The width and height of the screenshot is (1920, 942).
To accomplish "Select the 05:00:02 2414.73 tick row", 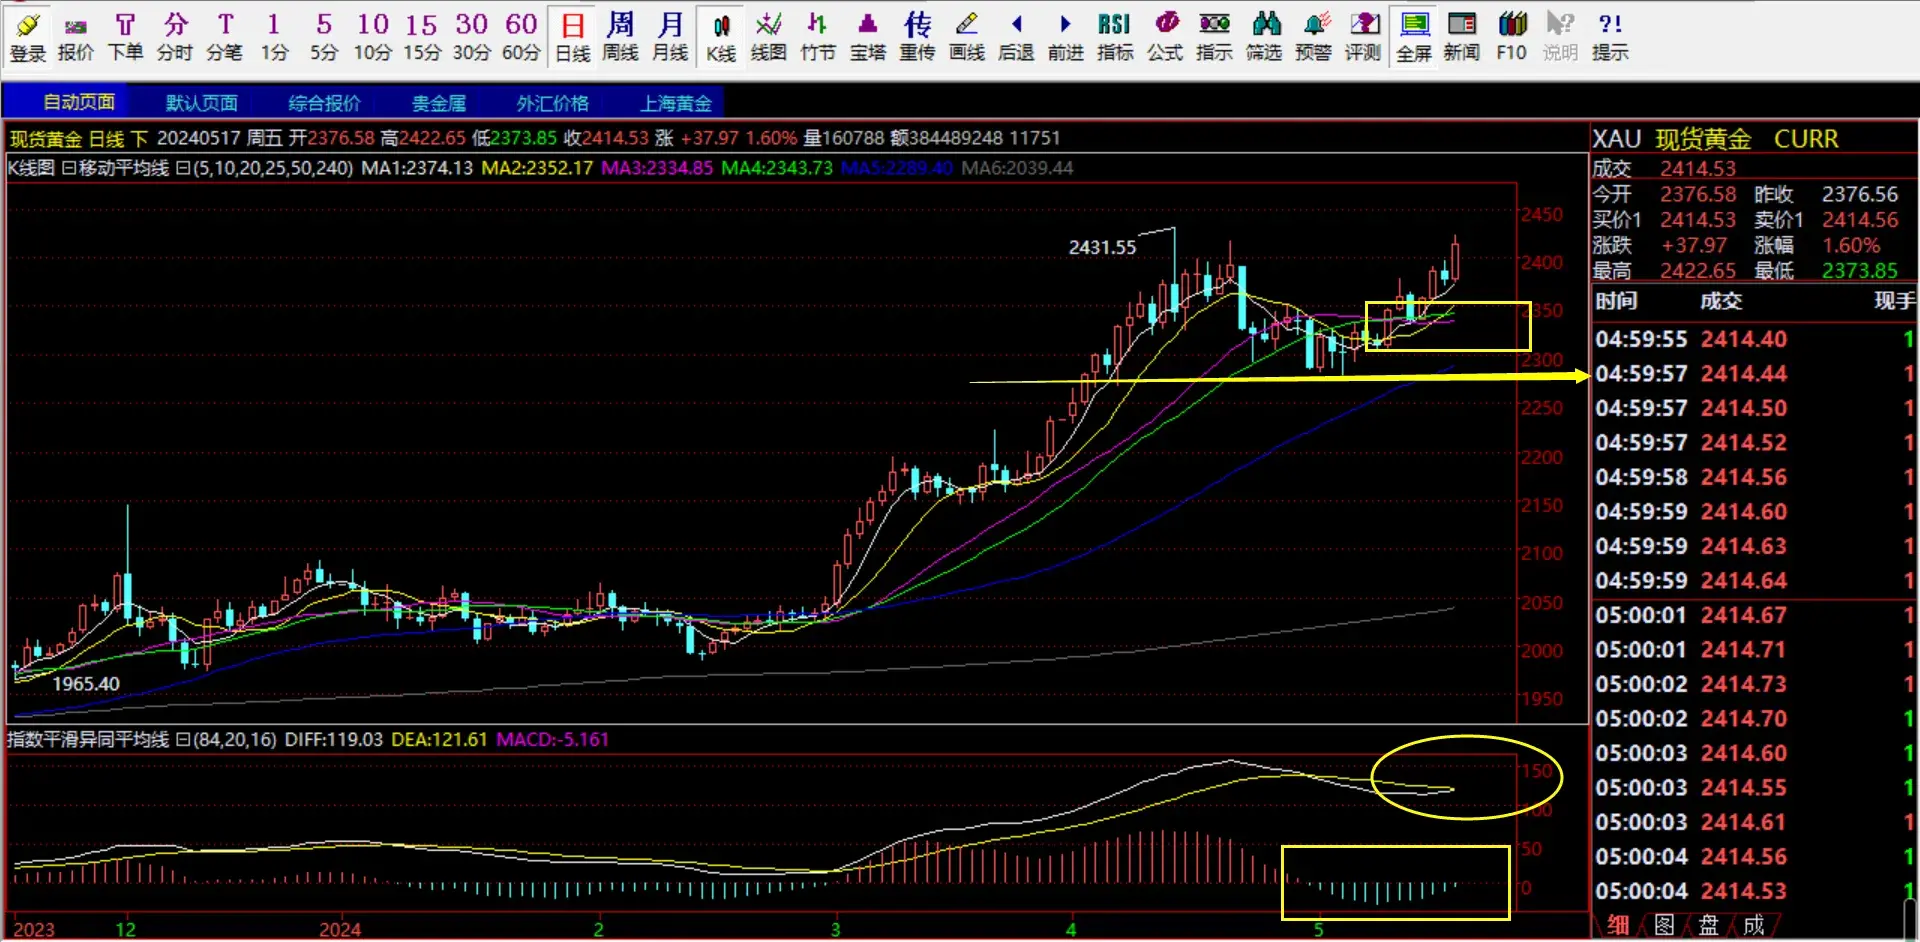I will 1754,684.
